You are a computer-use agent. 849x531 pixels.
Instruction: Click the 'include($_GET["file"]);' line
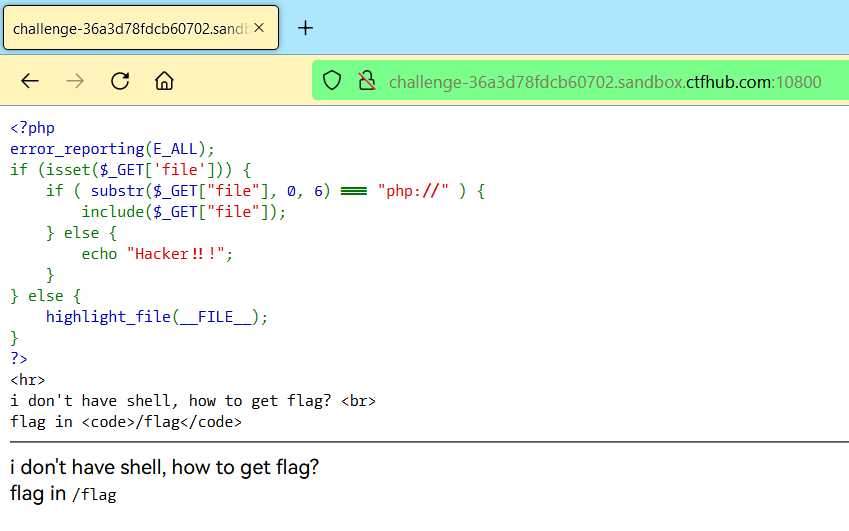184,212
